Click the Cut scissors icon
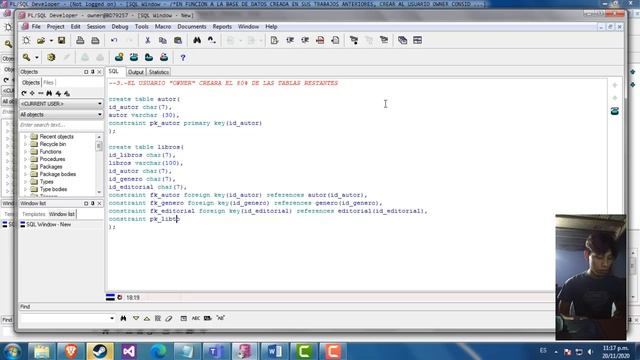Viewport: 640px width, 360px height. click(147, 40)
